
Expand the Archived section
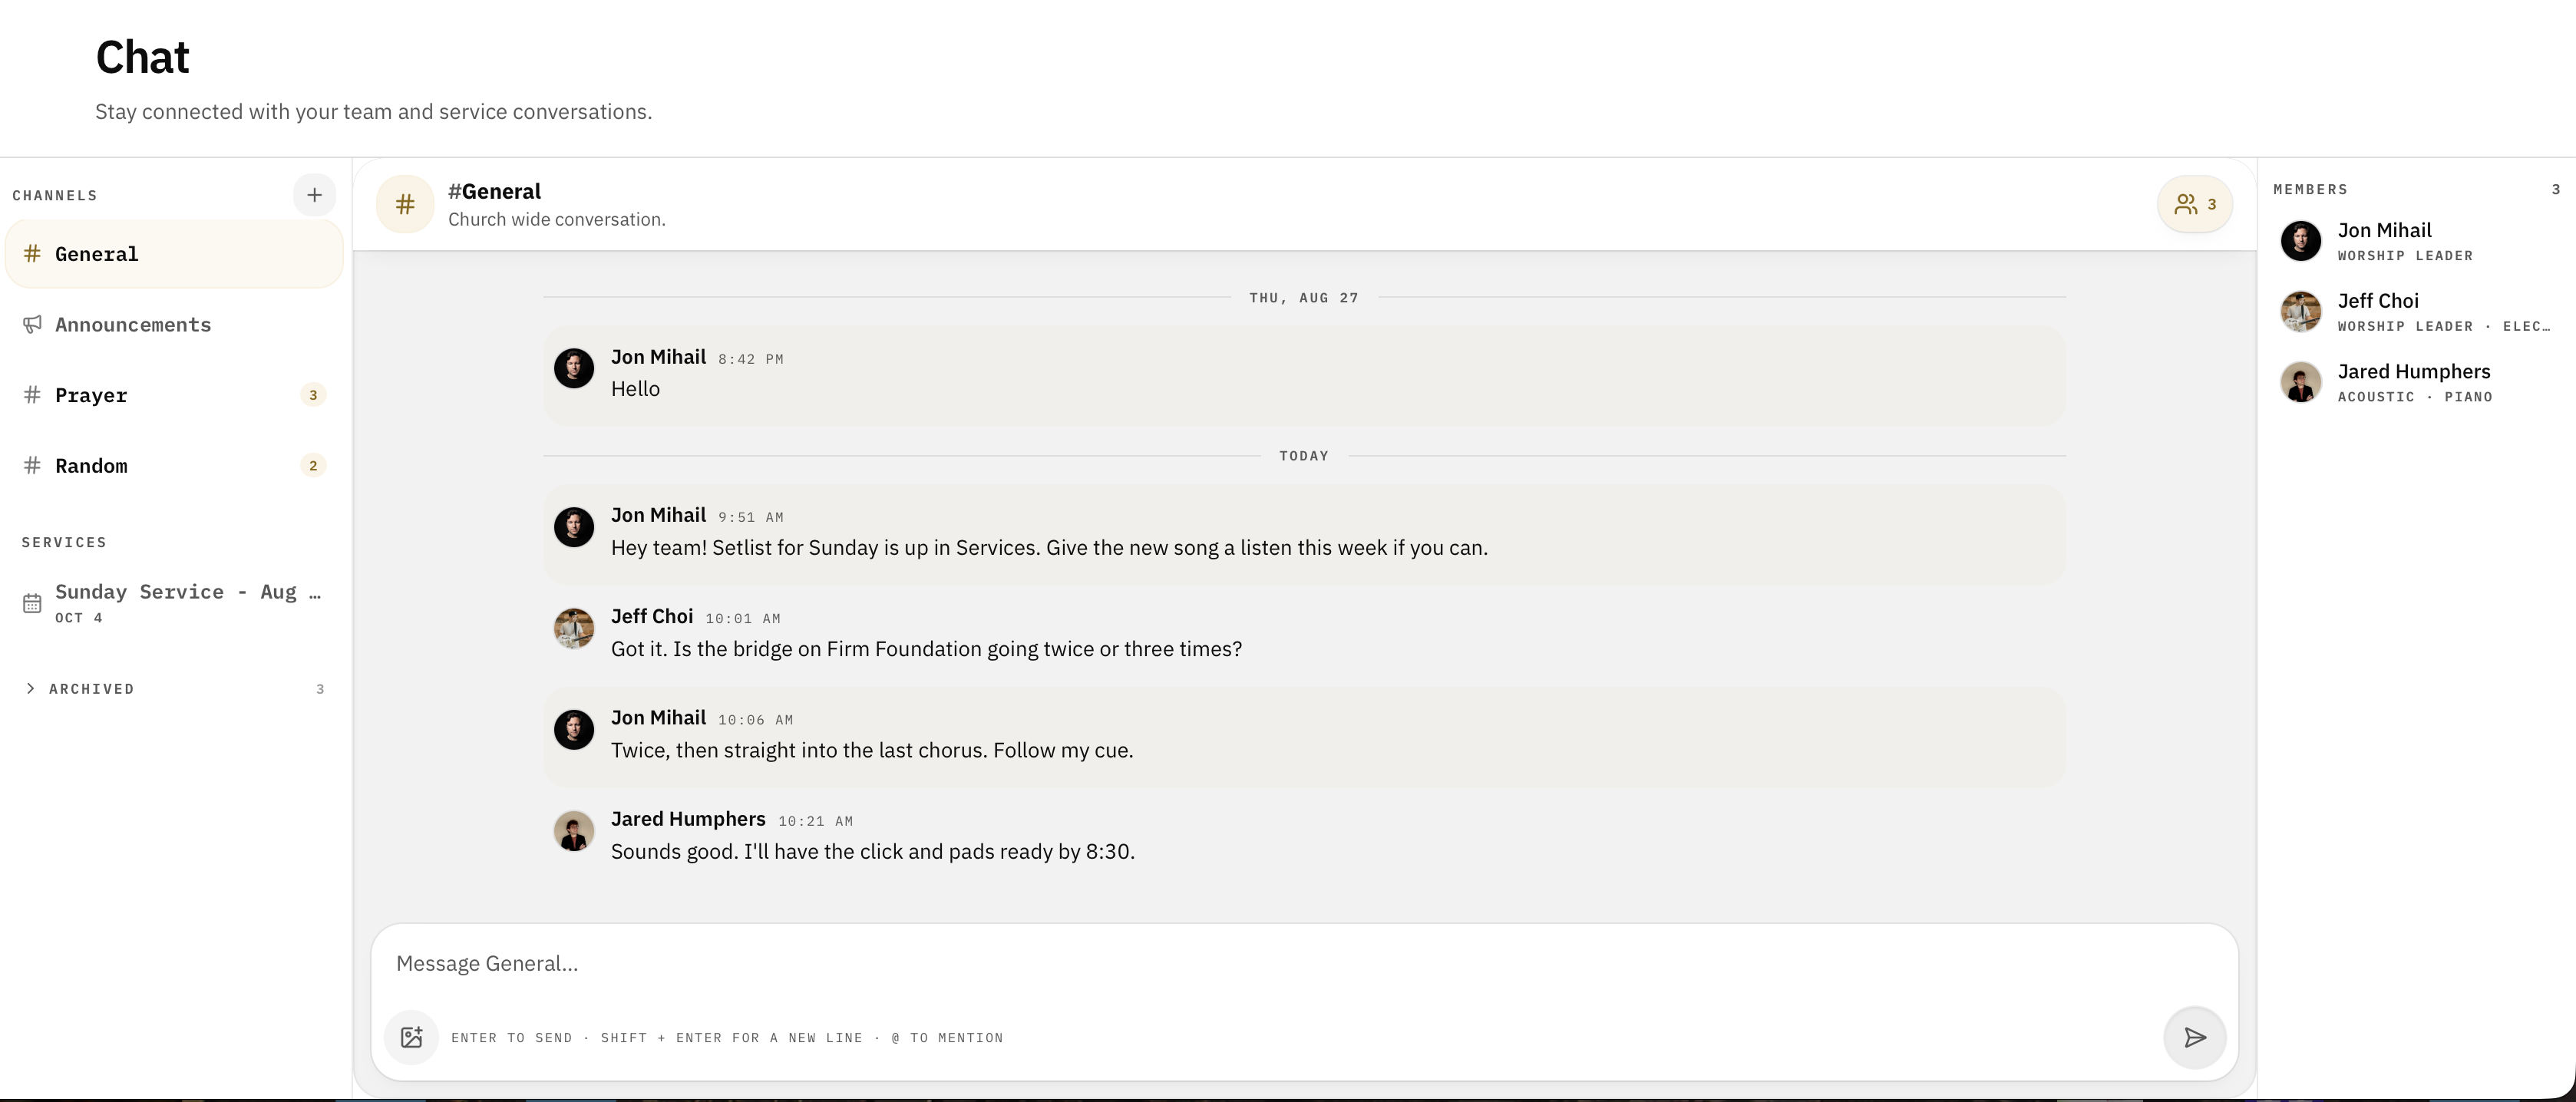click(174, 689)
